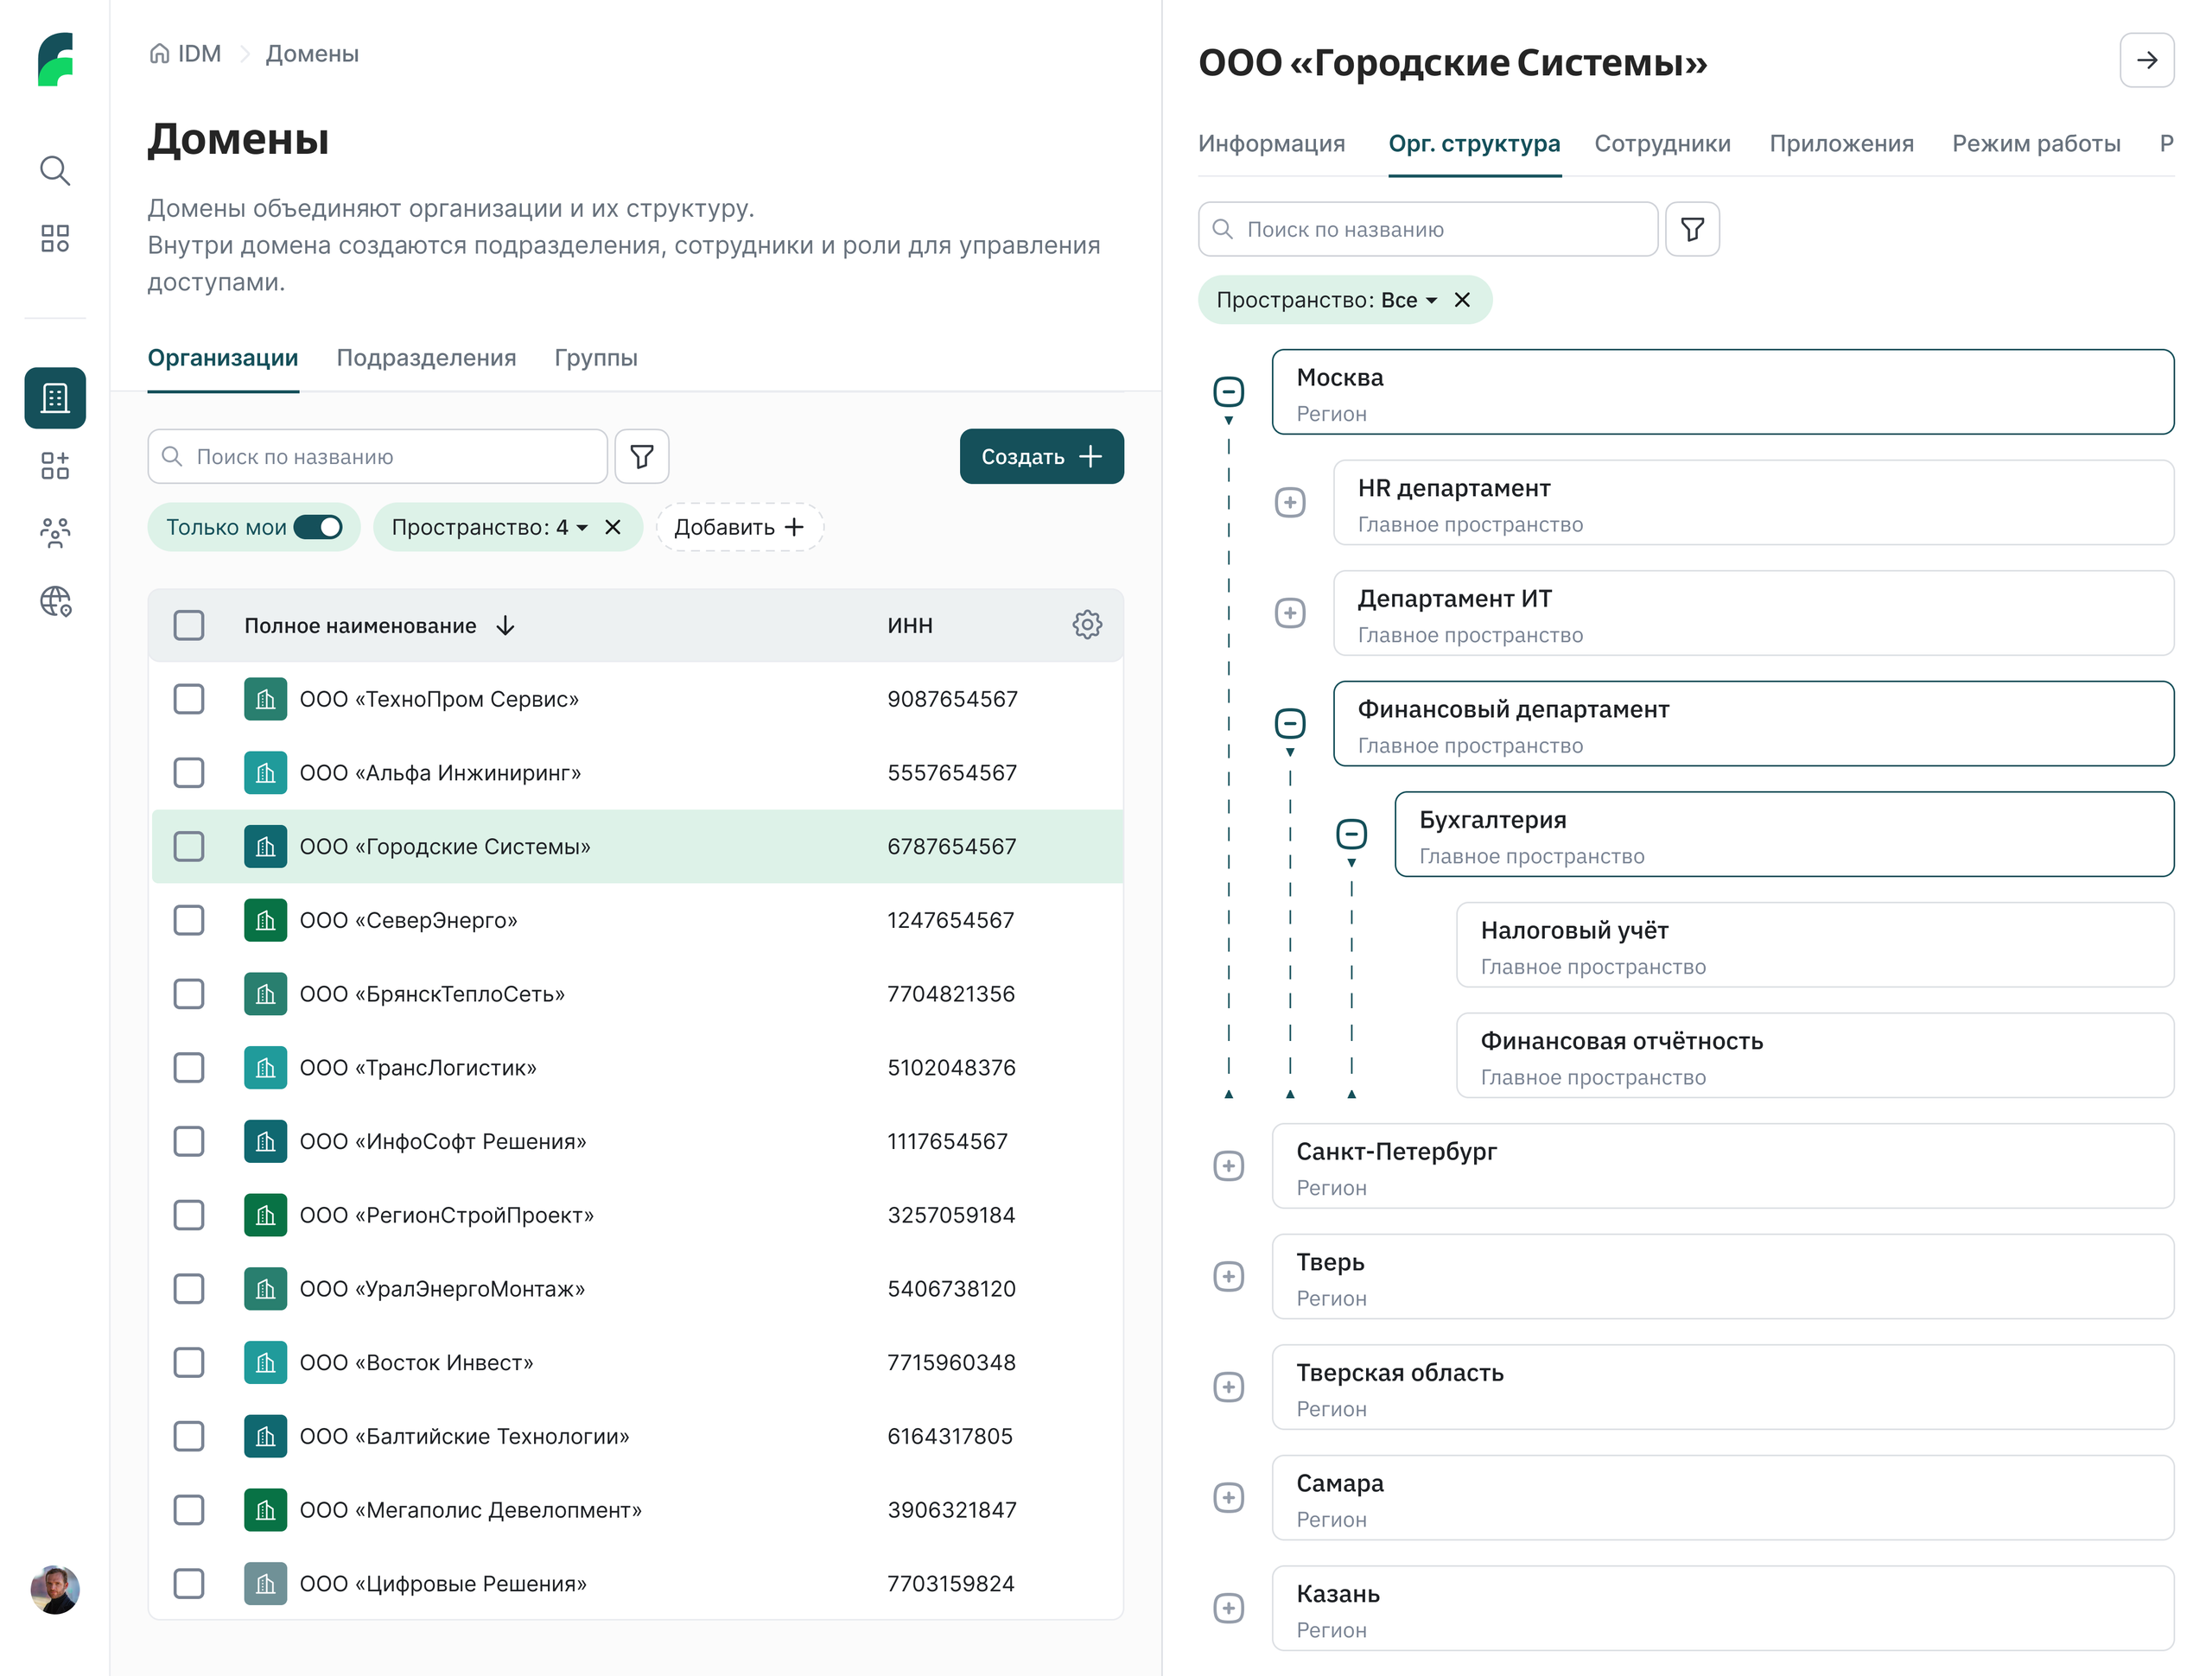The width and height of the screenshot is (2212, 1676).
Task: Click the Создать button
Action: click(1041, 457)
